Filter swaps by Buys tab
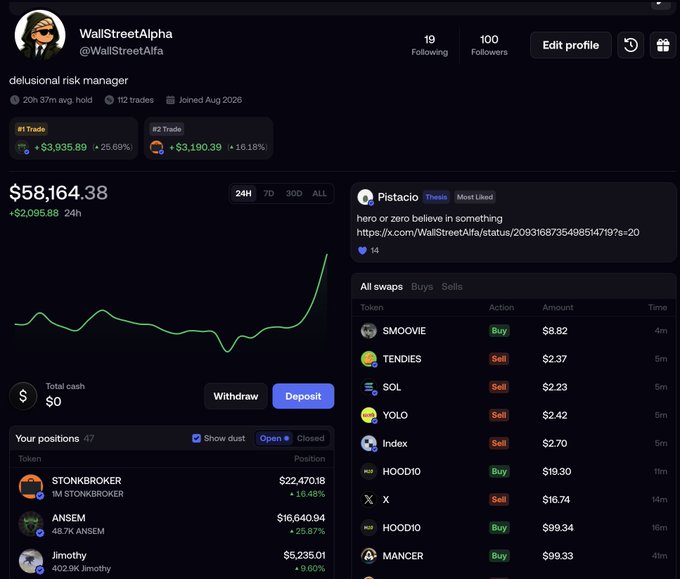Screen dimensions: 680x579 (422, 287)
